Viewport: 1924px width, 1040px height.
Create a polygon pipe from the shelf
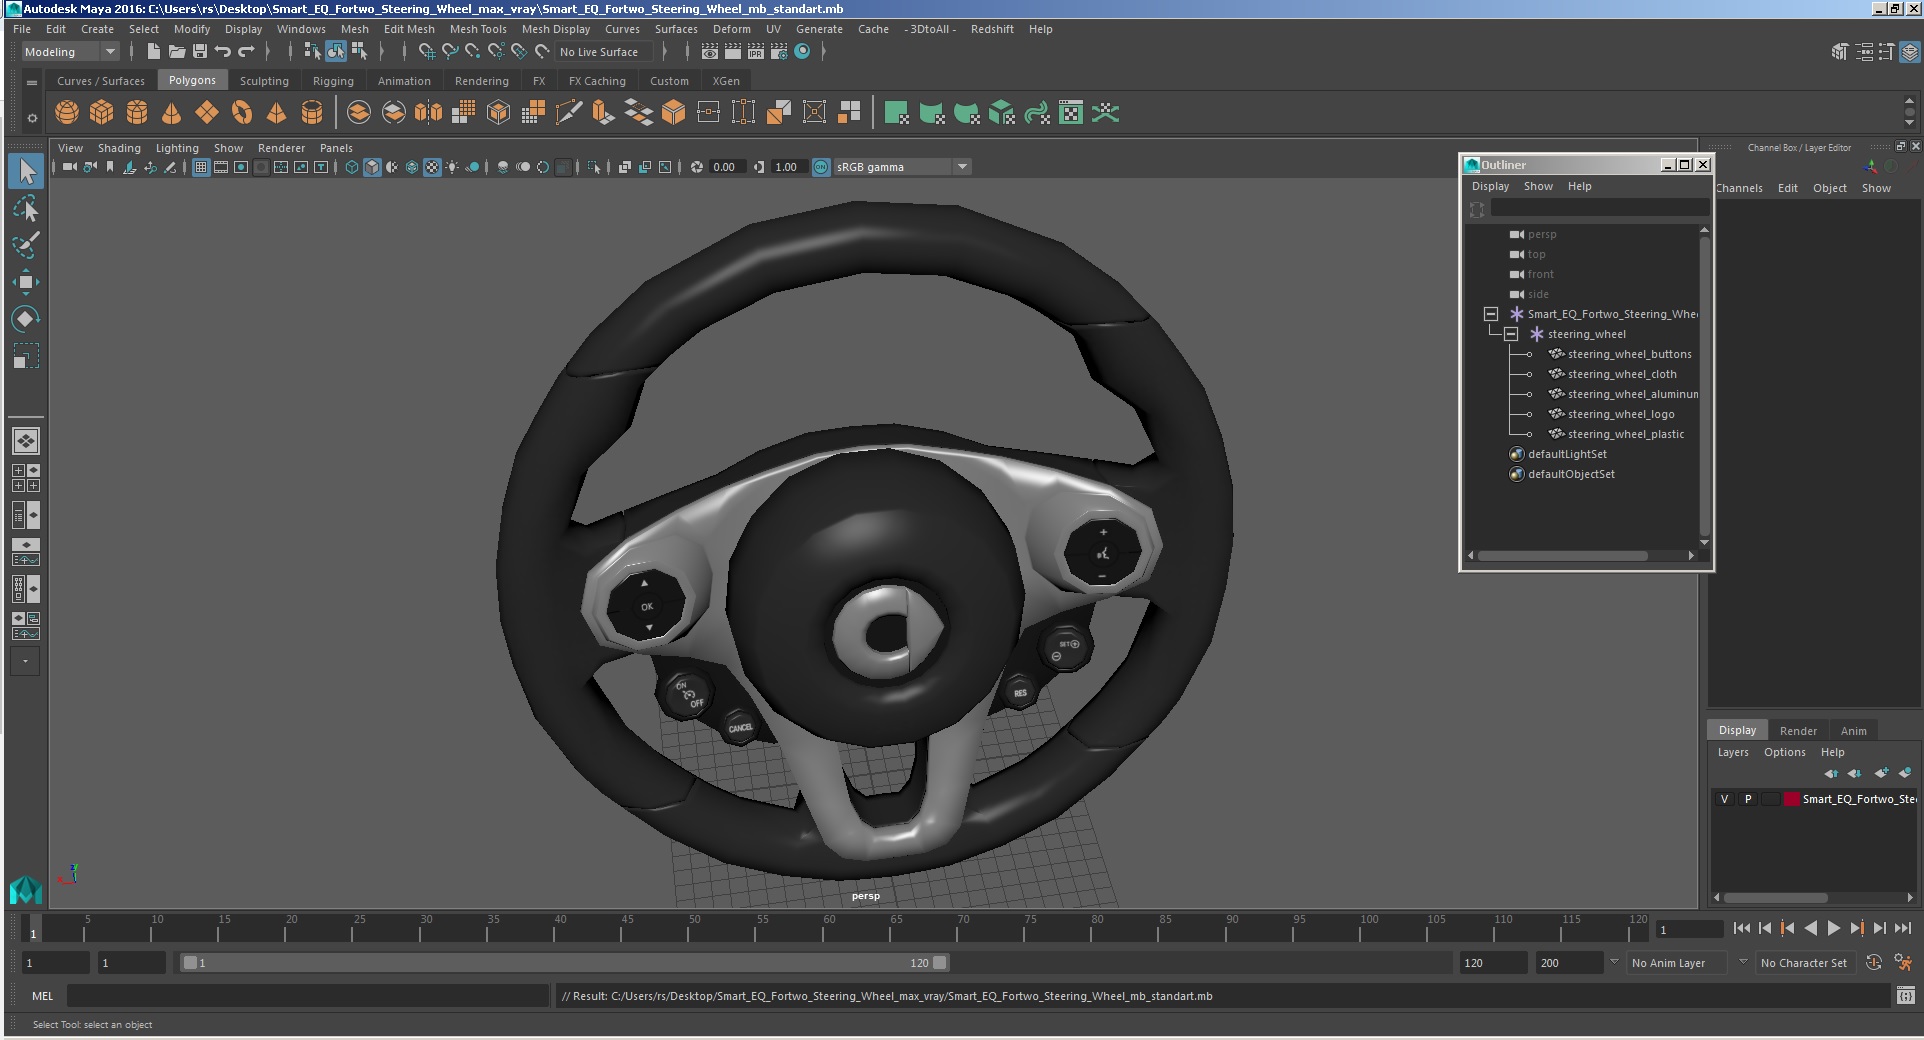(312, 113)
